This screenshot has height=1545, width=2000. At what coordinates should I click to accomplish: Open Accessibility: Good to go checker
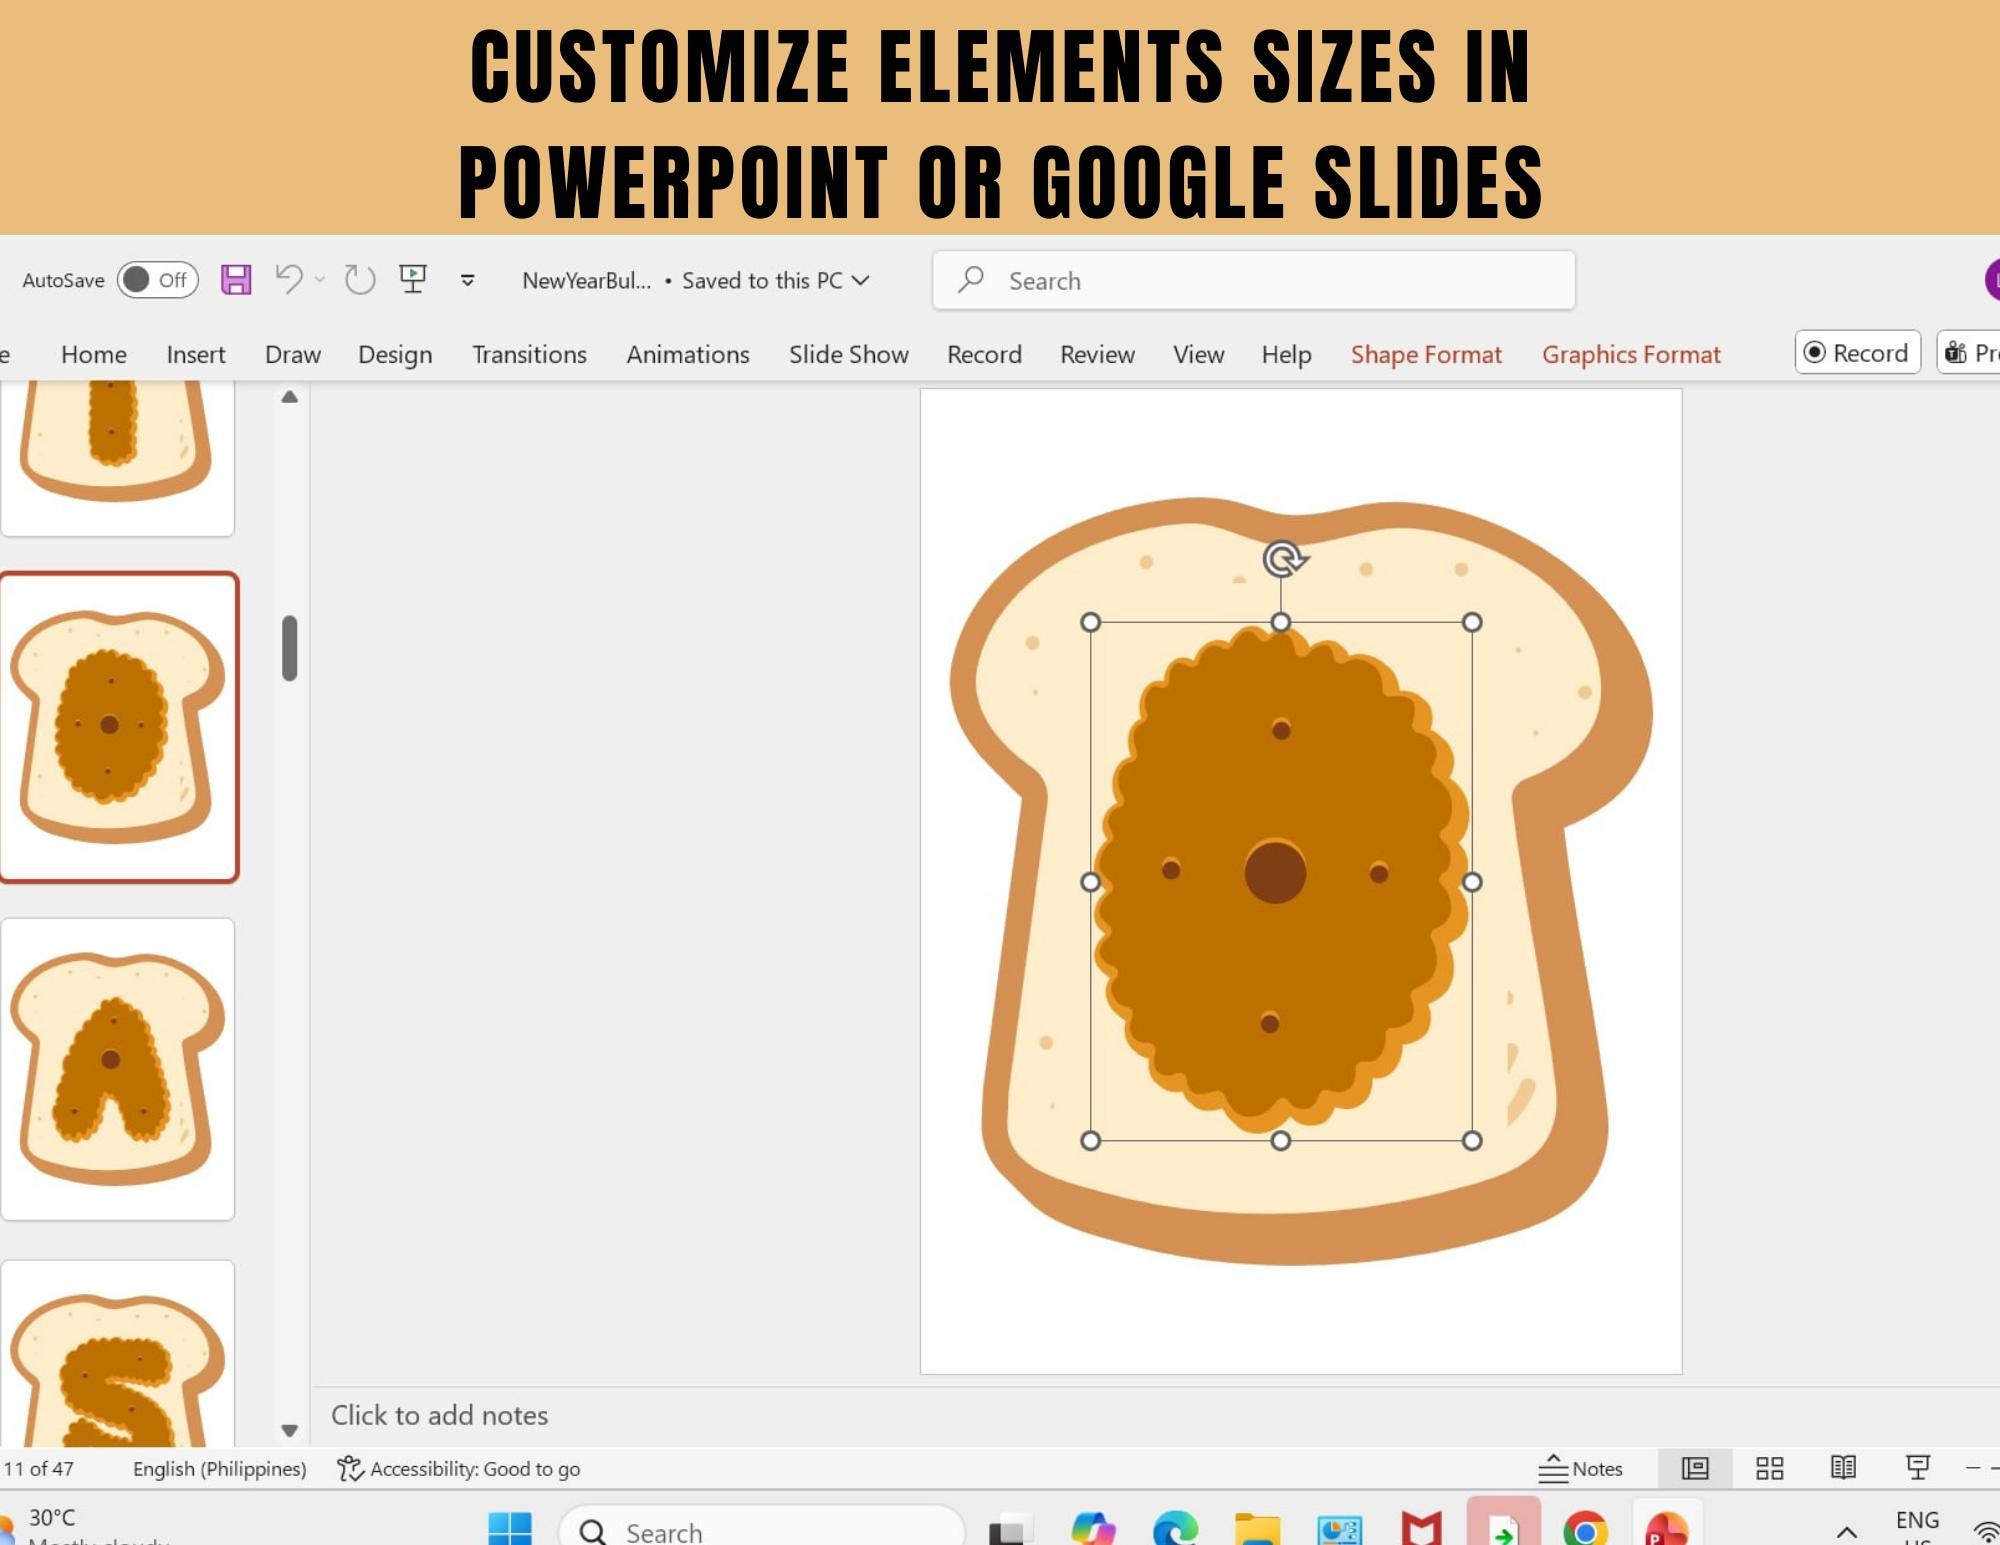coord(459,1468)
